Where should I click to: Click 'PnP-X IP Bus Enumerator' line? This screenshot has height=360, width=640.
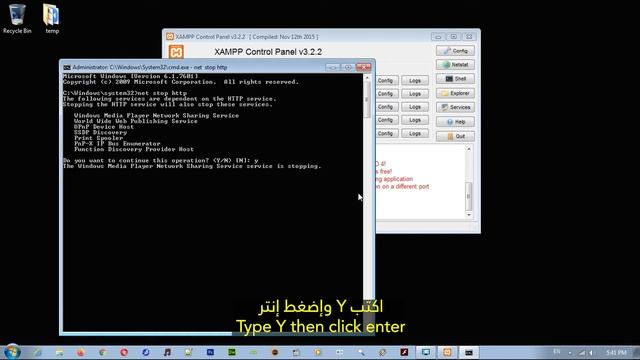[x=117, y=144]
